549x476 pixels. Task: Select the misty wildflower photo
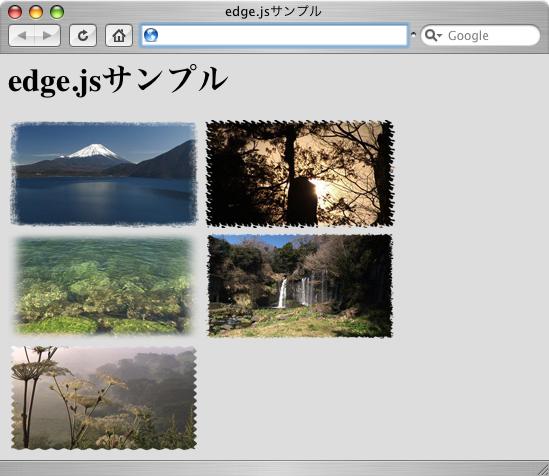tap(104, 398)
